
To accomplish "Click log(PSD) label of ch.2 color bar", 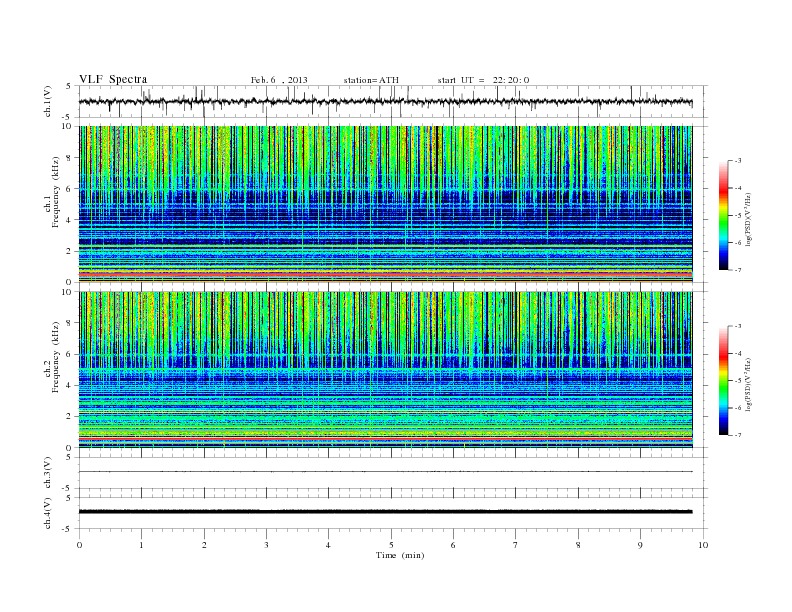I will (748, 384).
